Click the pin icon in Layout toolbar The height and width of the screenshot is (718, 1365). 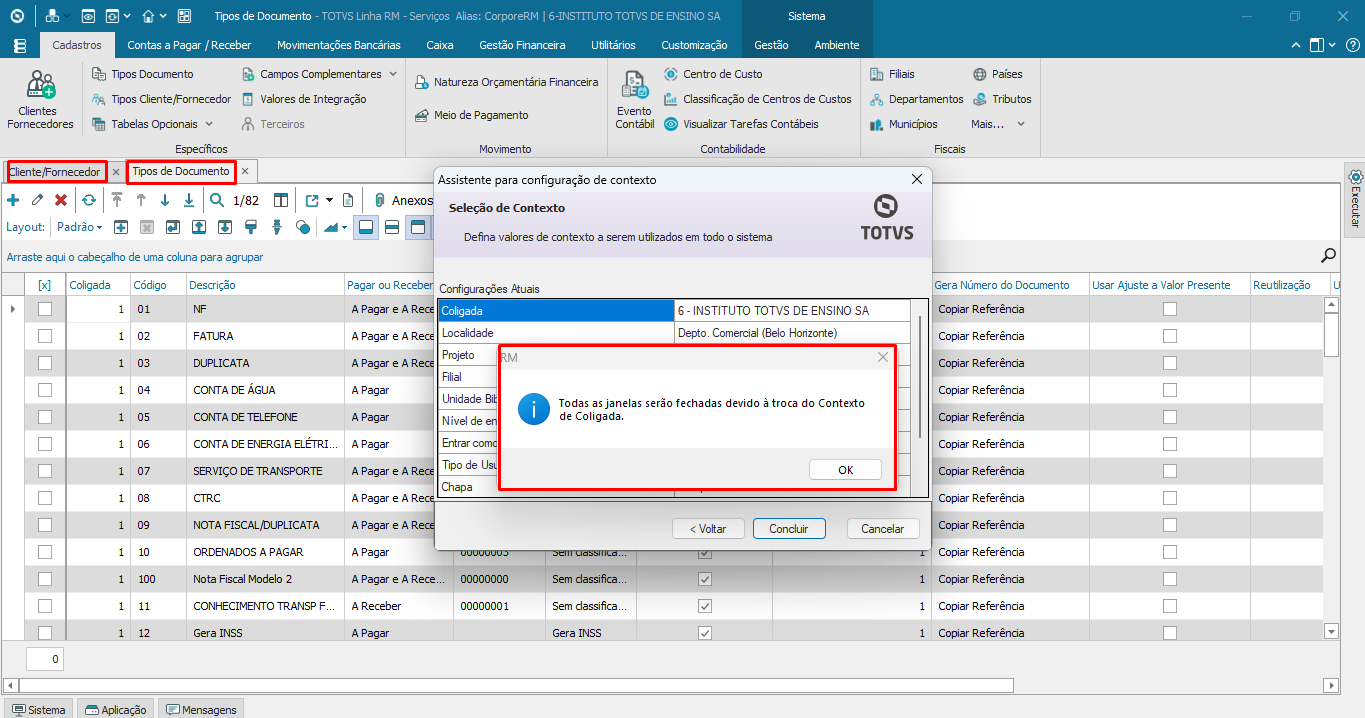pos(277,227)
